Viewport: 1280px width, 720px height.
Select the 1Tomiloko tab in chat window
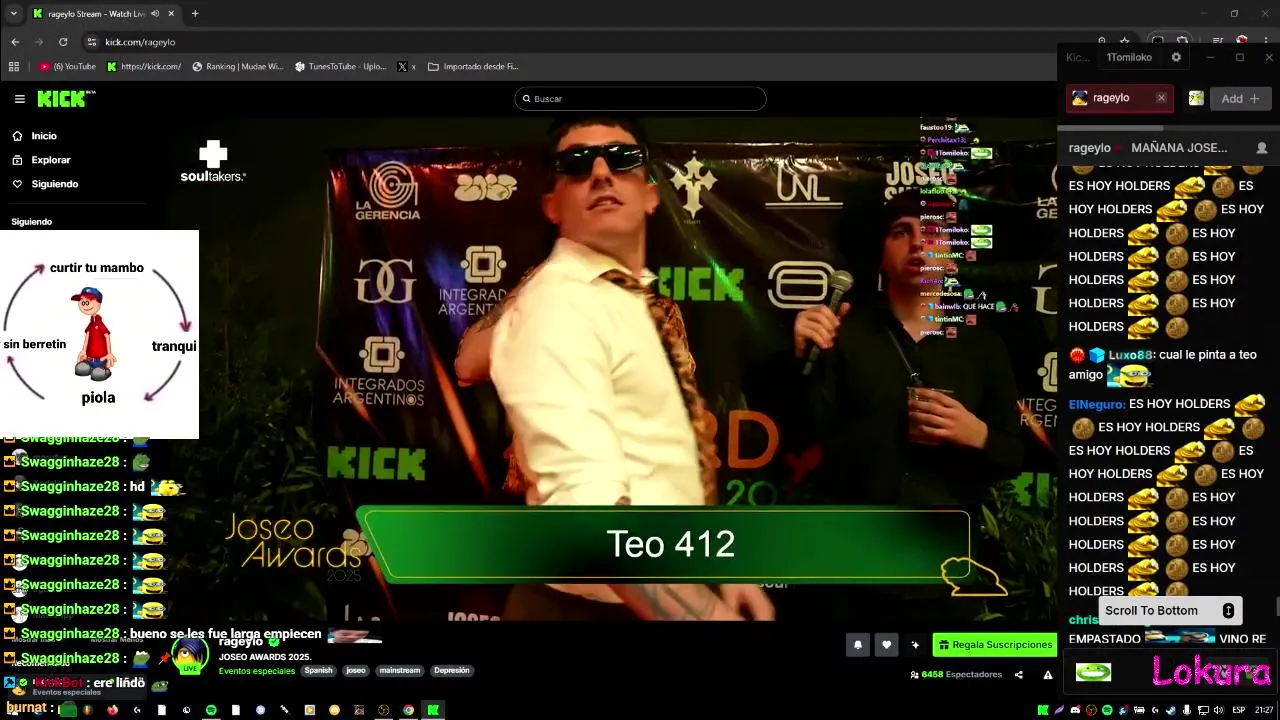pos(1129,57)
